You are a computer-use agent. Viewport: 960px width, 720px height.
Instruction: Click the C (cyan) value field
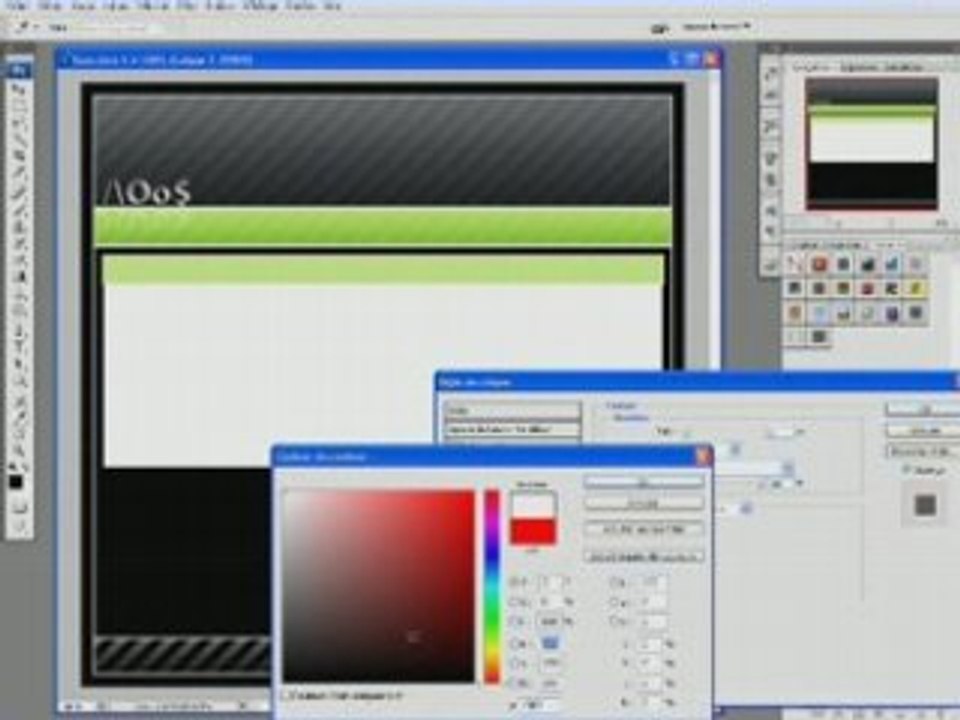648,644
